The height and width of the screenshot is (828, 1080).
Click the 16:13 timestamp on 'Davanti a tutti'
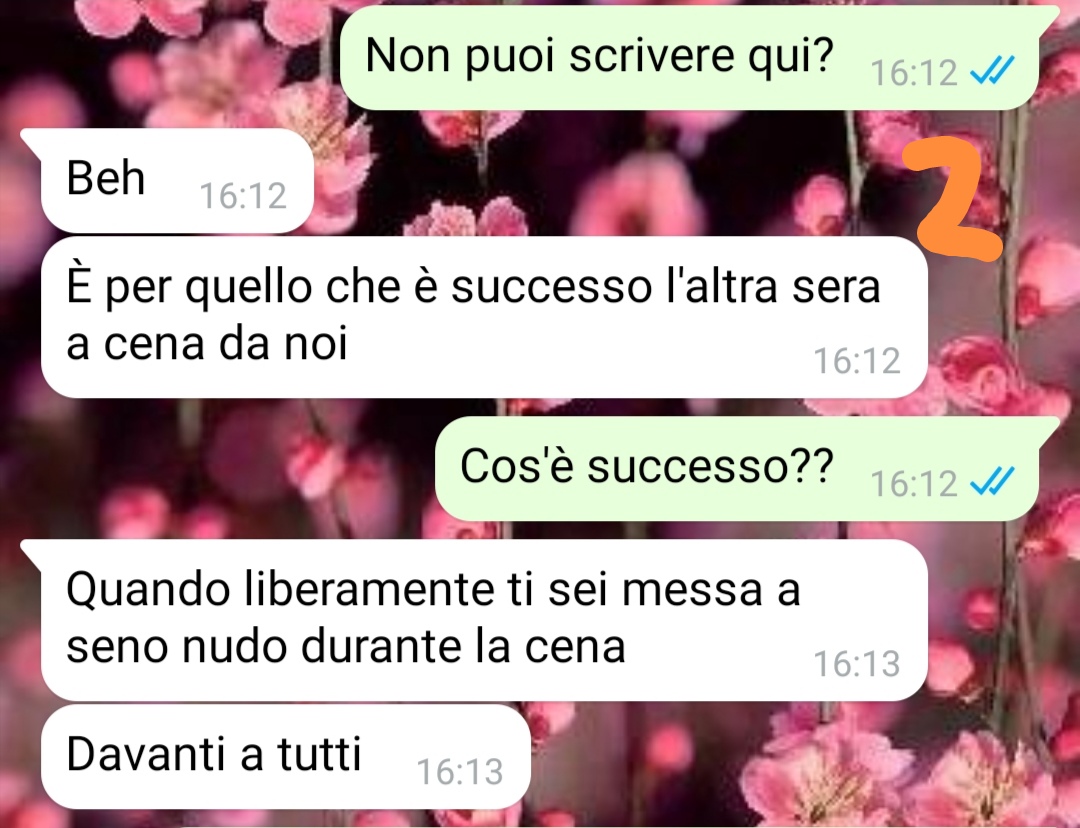pyautogui.click(x=460, y=772)
